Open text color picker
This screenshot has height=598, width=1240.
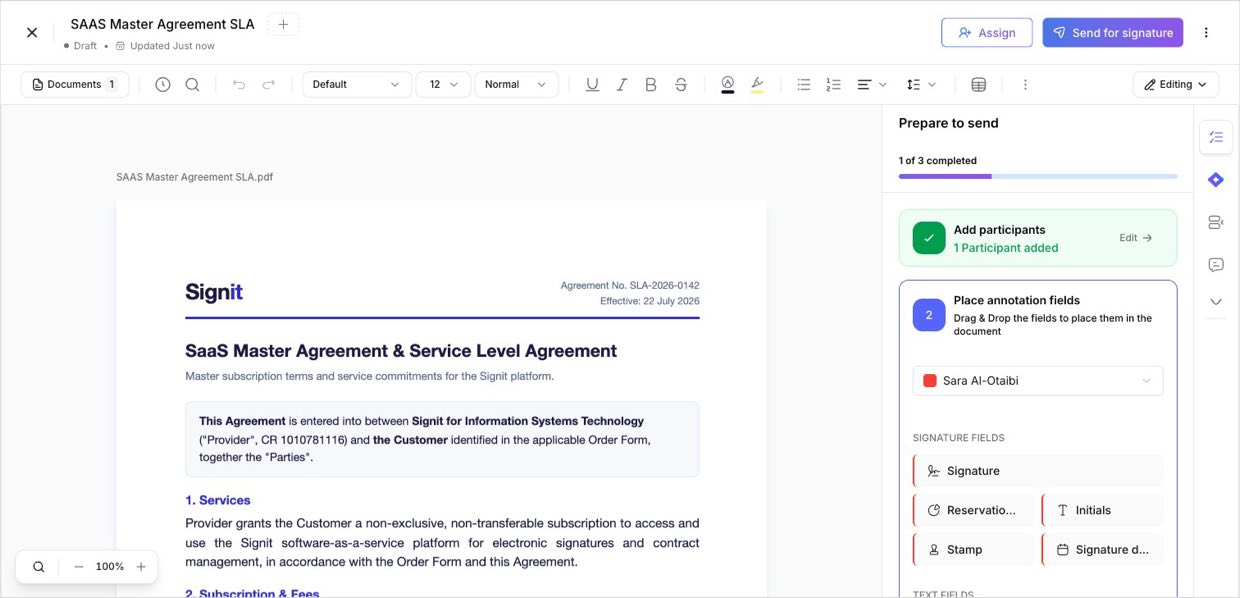click(x=728, y=85)
